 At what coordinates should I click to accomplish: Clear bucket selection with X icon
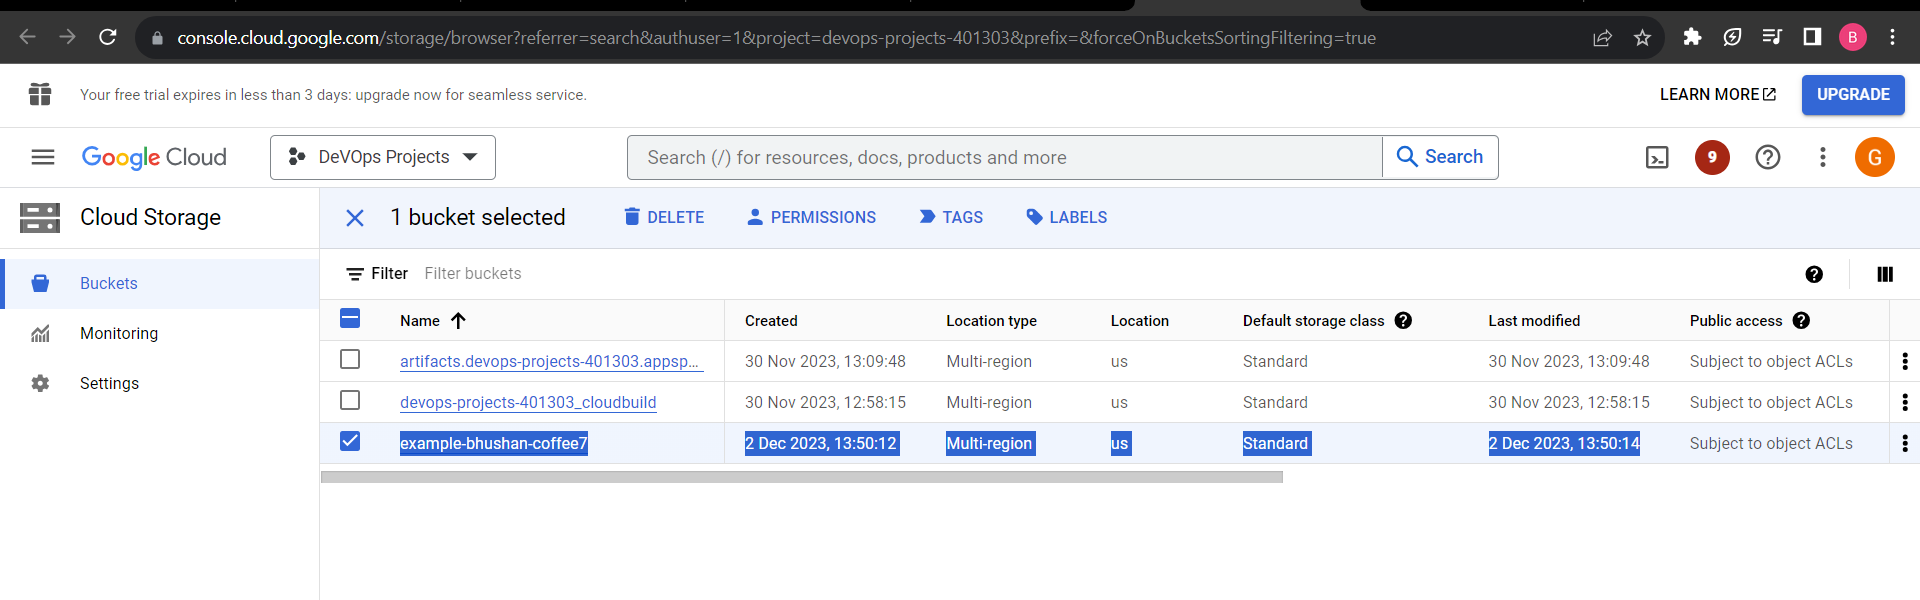355,218
